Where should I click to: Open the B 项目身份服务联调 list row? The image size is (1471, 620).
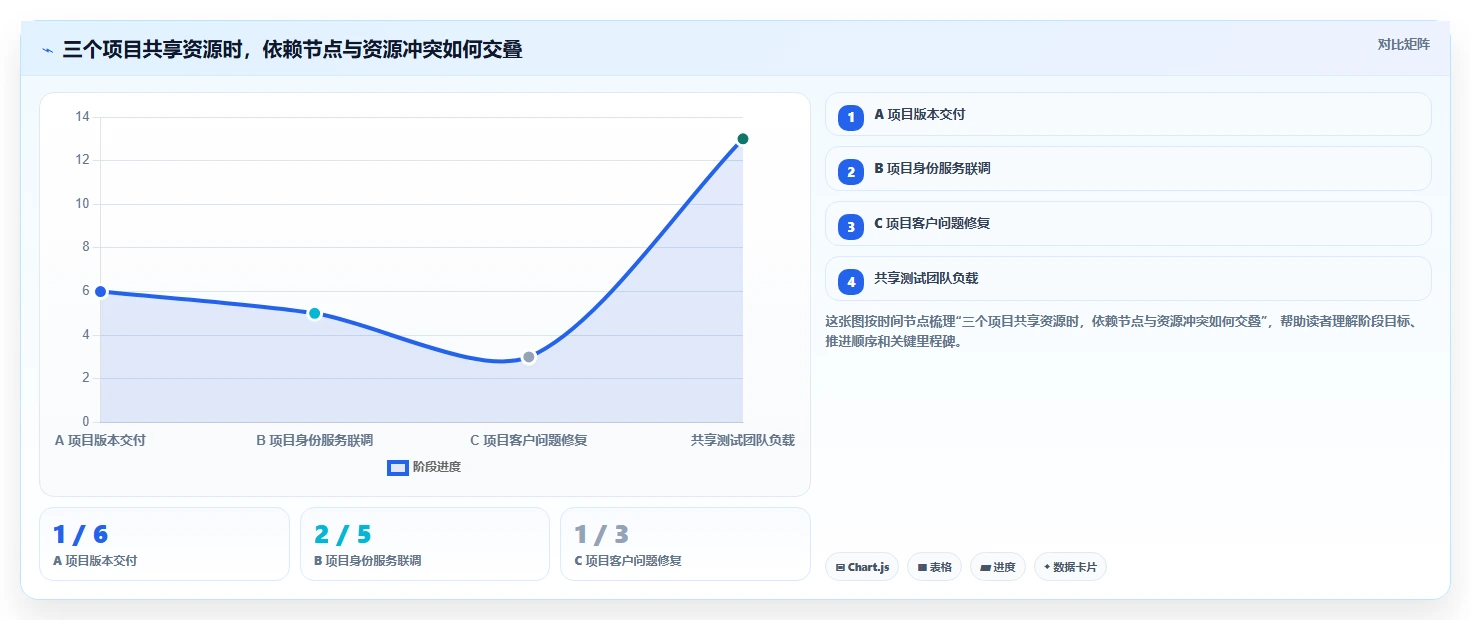pos(1128,169)
